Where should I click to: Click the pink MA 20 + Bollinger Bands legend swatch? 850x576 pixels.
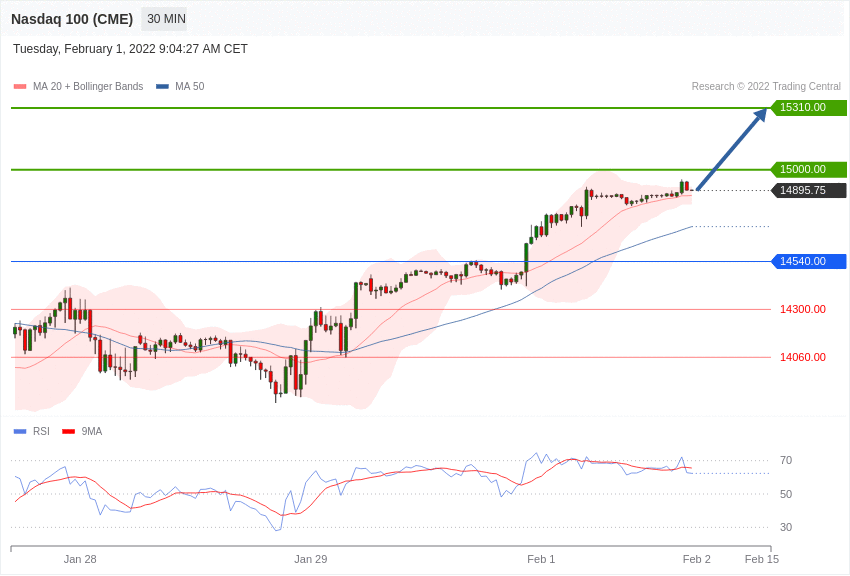(20, 87)
